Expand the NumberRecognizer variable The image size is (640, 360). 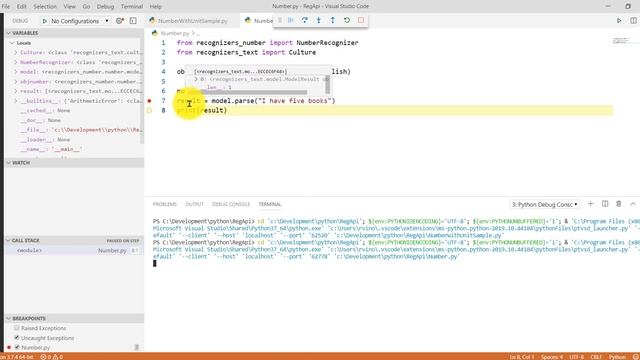(x=16, y=62)
